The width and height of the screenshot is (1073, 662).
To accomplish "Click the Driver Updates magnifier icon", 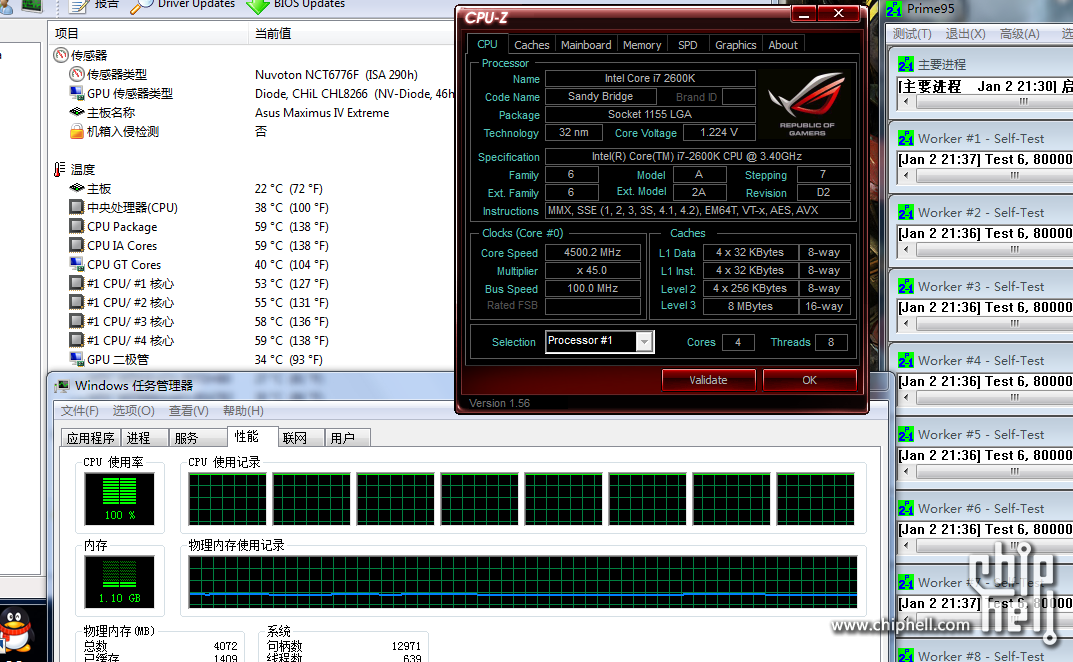I will [141, 5].
